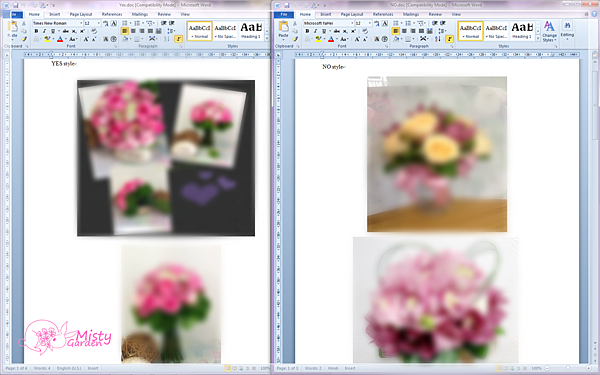Click the highlight color icon in Yes.doc
The width and height of the screenshot is (600, 375).
pyautogui.click(x=47, y=39)
